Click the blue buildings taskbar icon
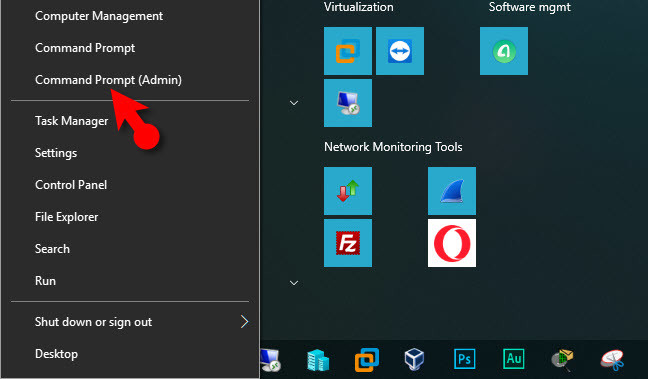Image resolution: width=648 pixels, height=379 pixels. coord(318,360)
